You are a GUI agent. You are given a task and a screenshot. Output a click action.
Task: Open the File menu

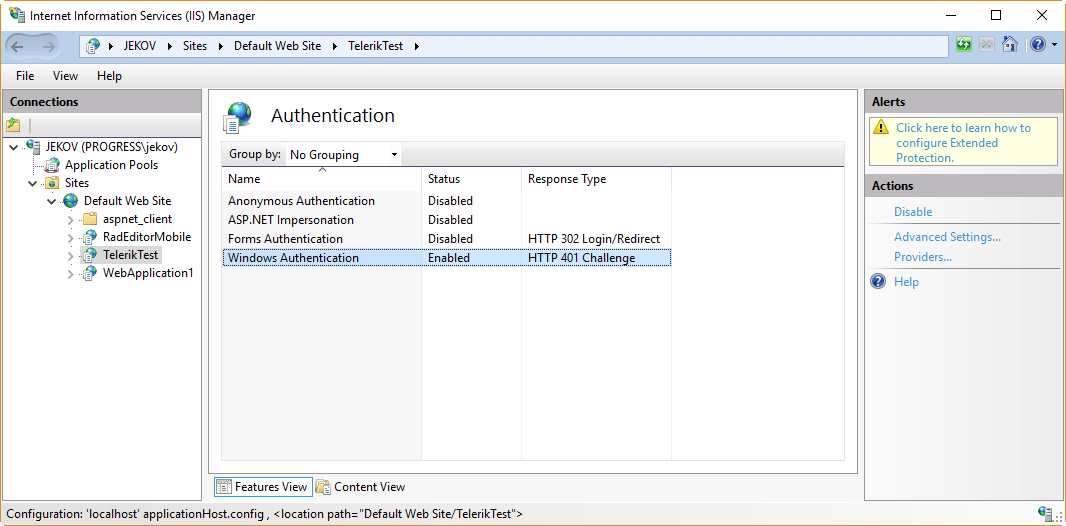pyautogui.click(x=25, y=75)
